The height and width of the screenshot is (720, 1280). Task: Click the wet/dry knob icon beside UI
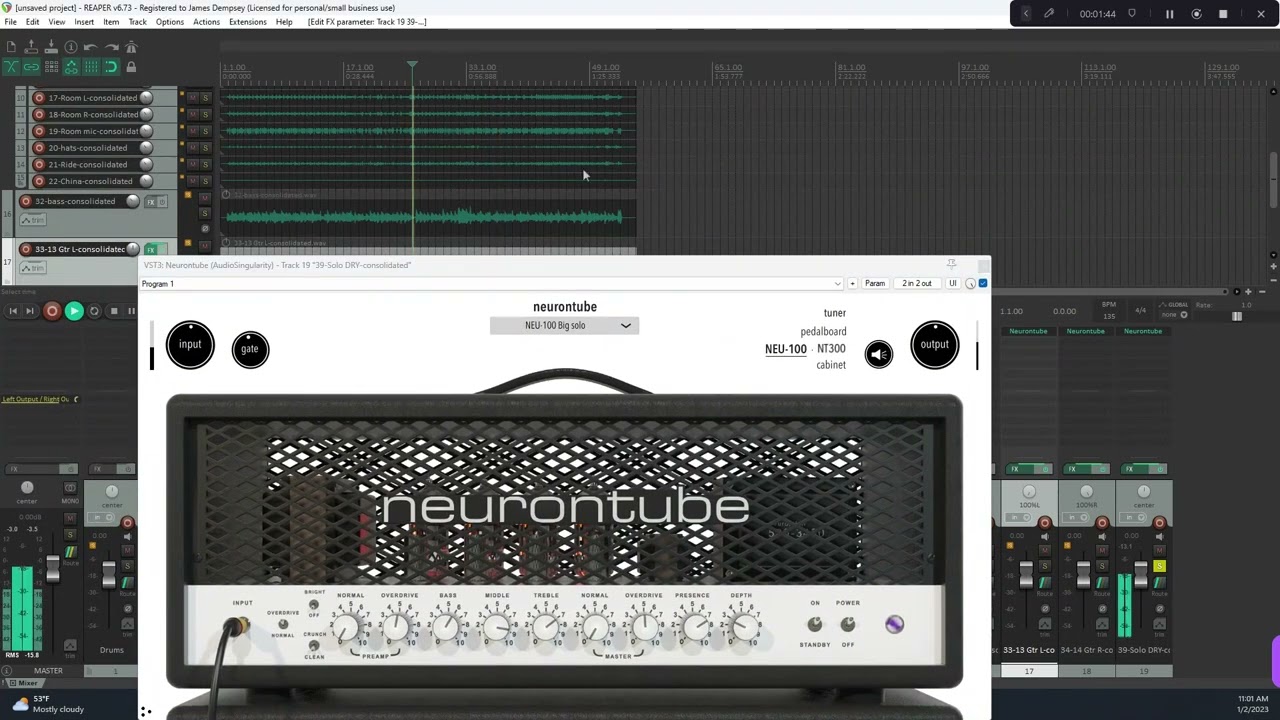coord(970,284)
